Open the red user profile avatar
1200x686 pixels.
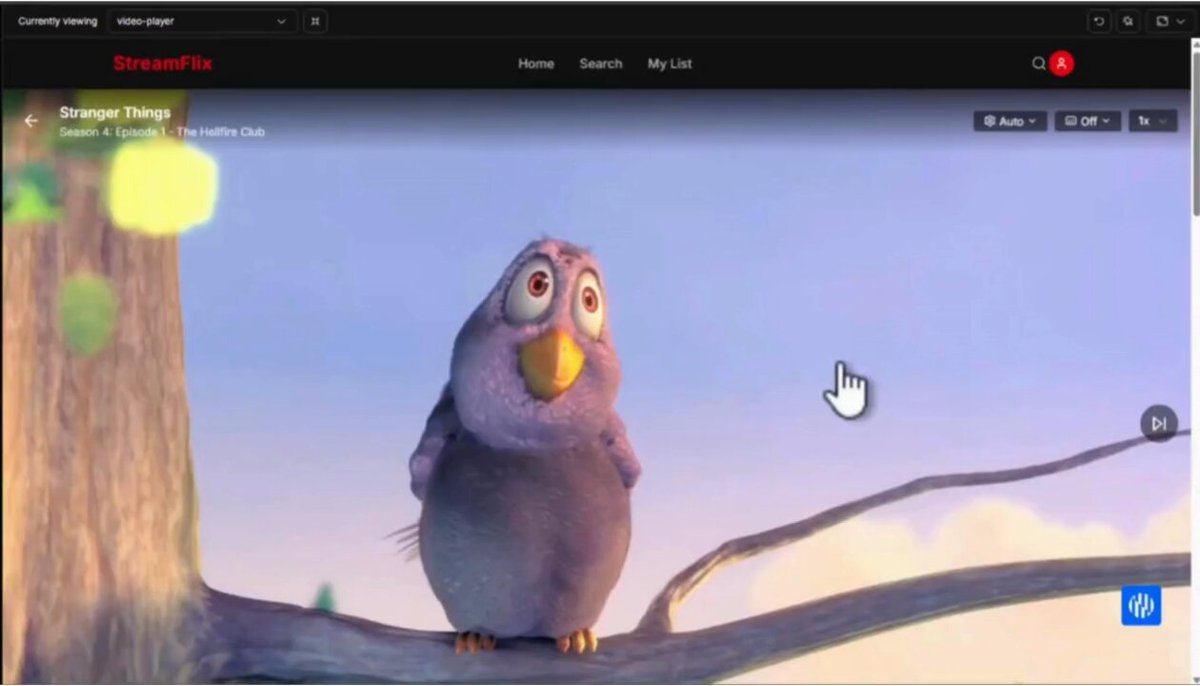pyautogui.click(x=1061, y=63)
